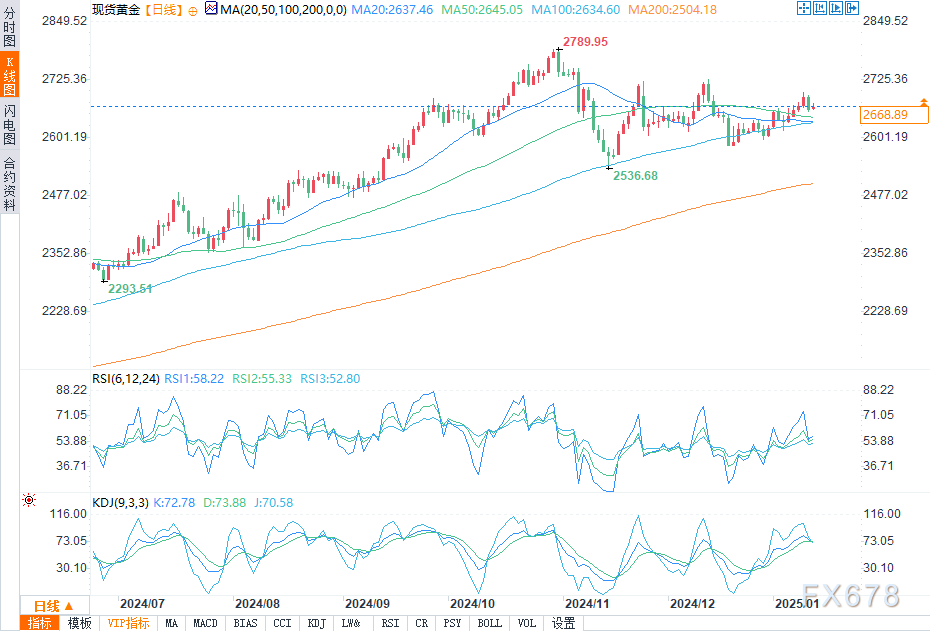Viewport: 930px width, 631px height.
Task: Apply the CCI indicator
Action: tap(282, 623)
